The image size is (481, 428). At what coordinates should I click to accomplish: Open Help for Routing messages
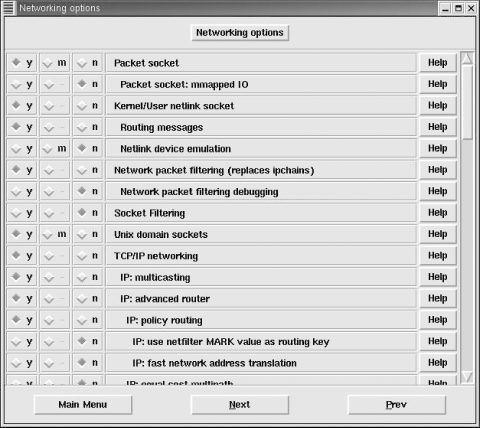438,127
